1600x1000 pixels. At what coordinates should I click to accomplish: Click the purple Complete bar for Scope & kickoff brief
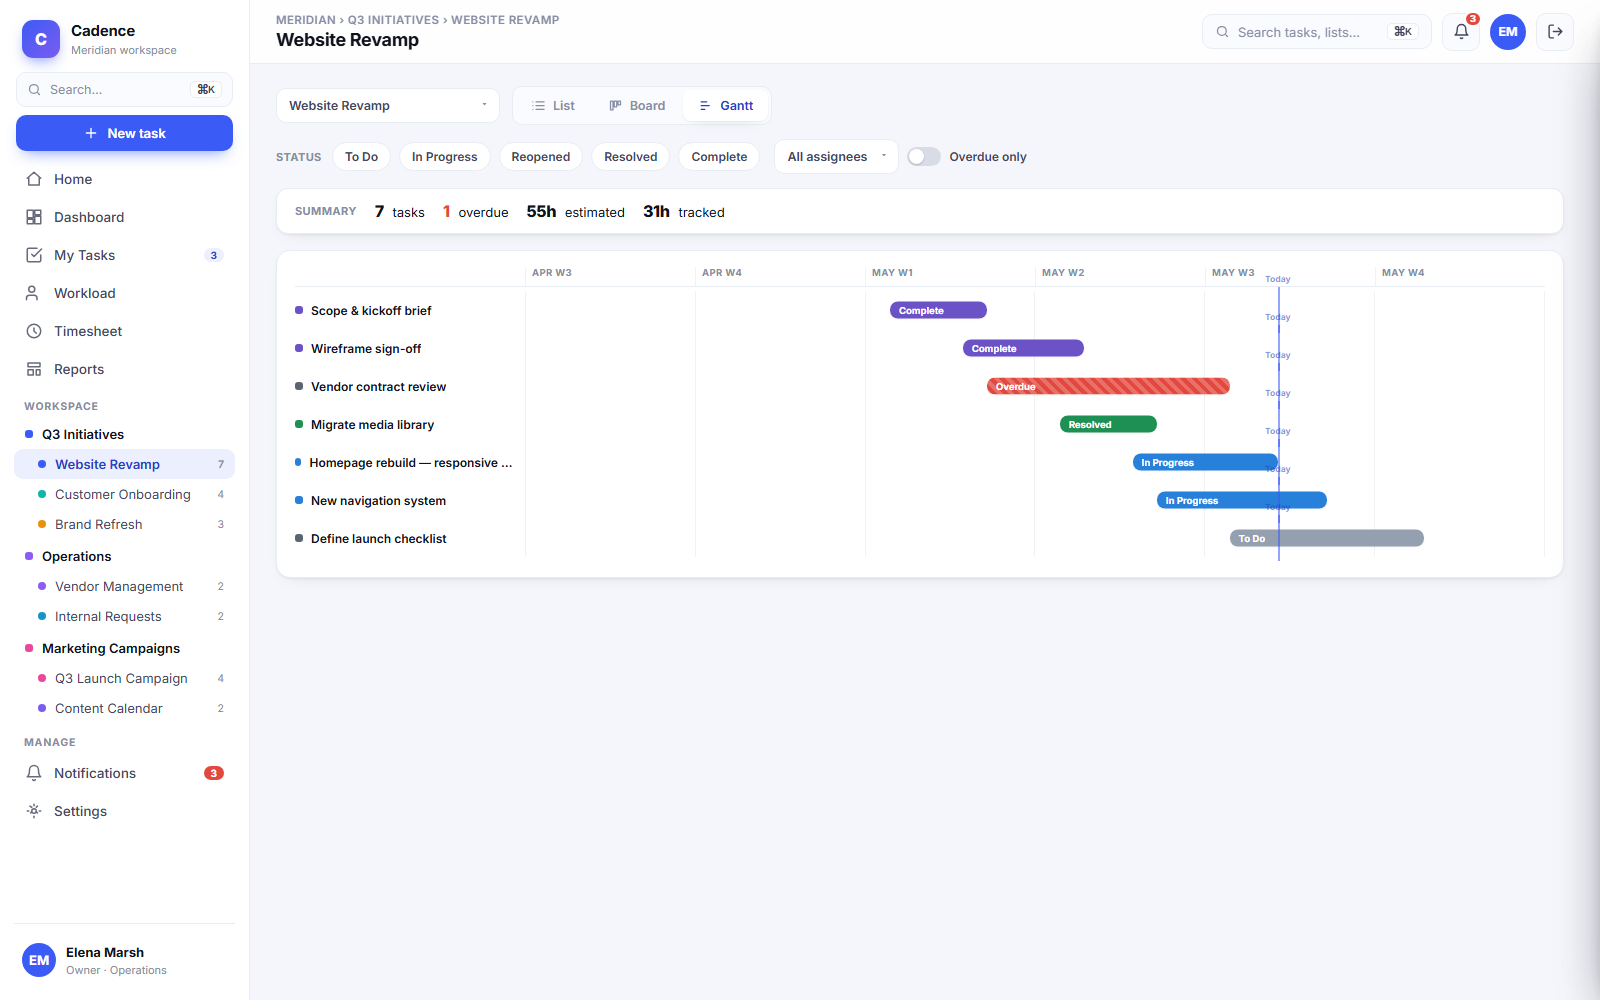tap(938, 310)
